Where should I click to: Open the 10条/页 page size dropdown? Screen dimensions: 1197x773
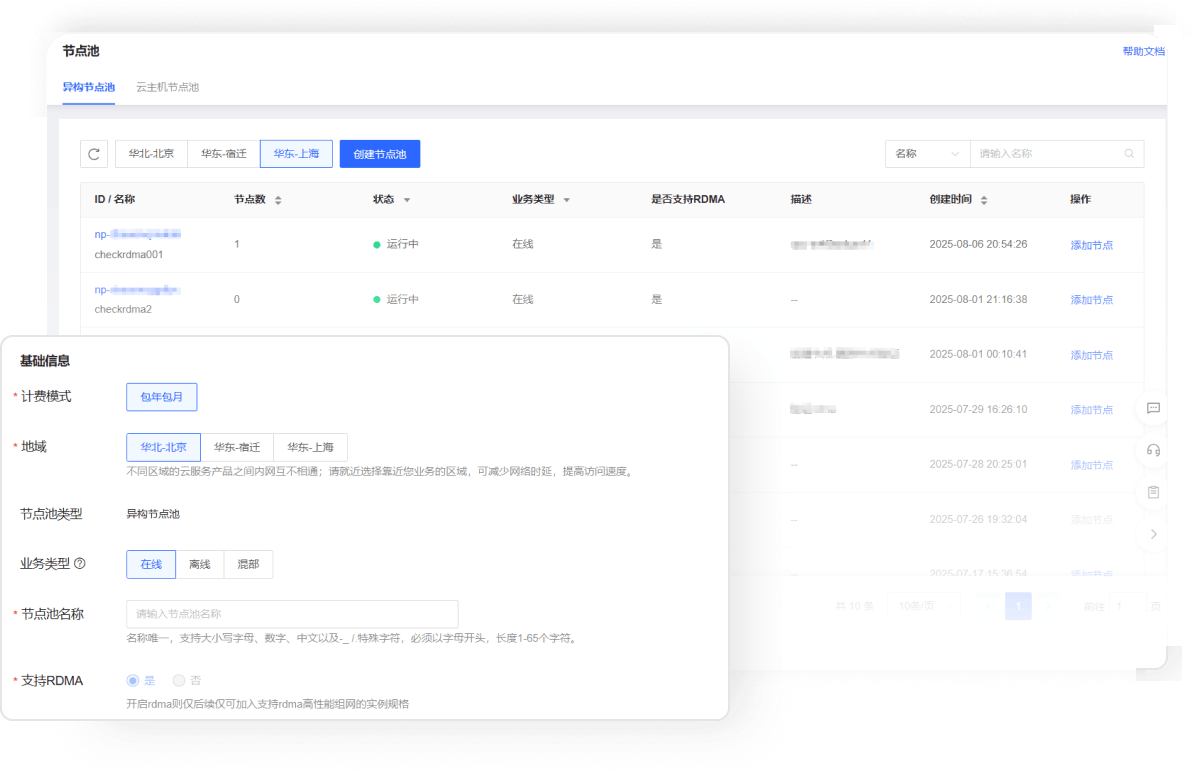pyautogui.click(x=923, y=605)
